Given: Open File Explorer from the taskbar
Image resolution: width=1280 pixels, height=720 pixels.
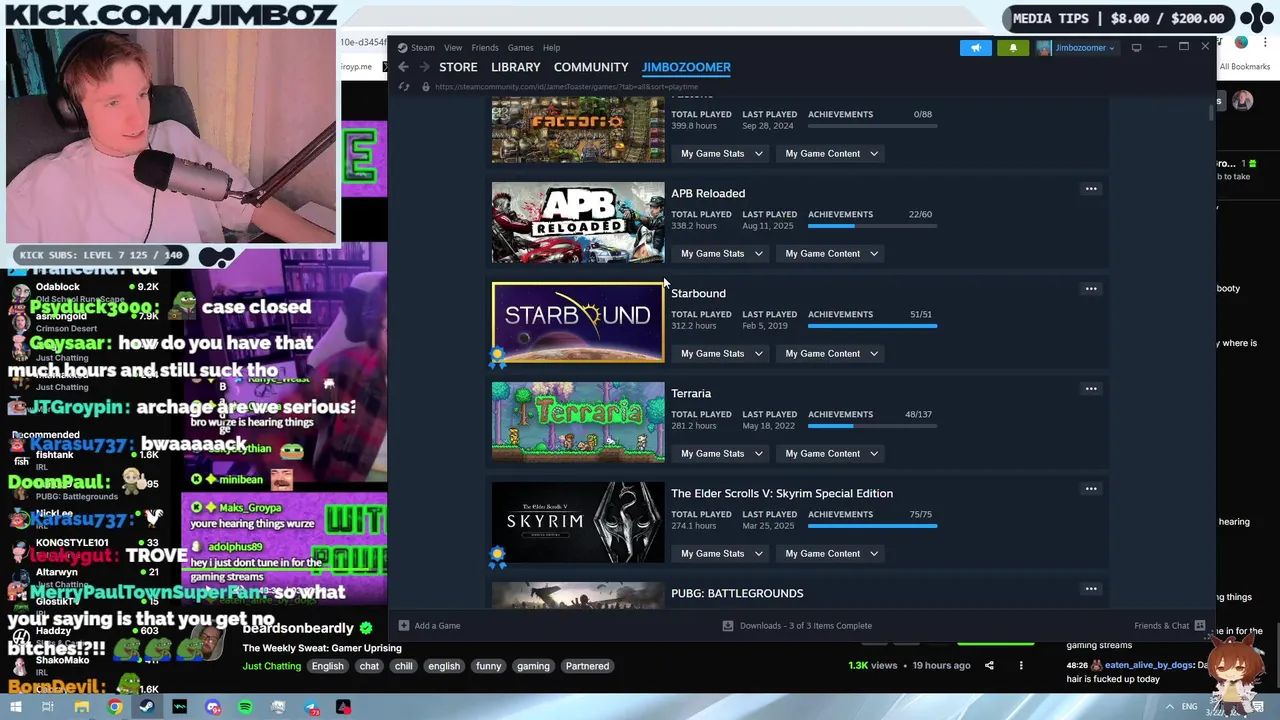Looking at the screenshot, I should tap(82, 707).
